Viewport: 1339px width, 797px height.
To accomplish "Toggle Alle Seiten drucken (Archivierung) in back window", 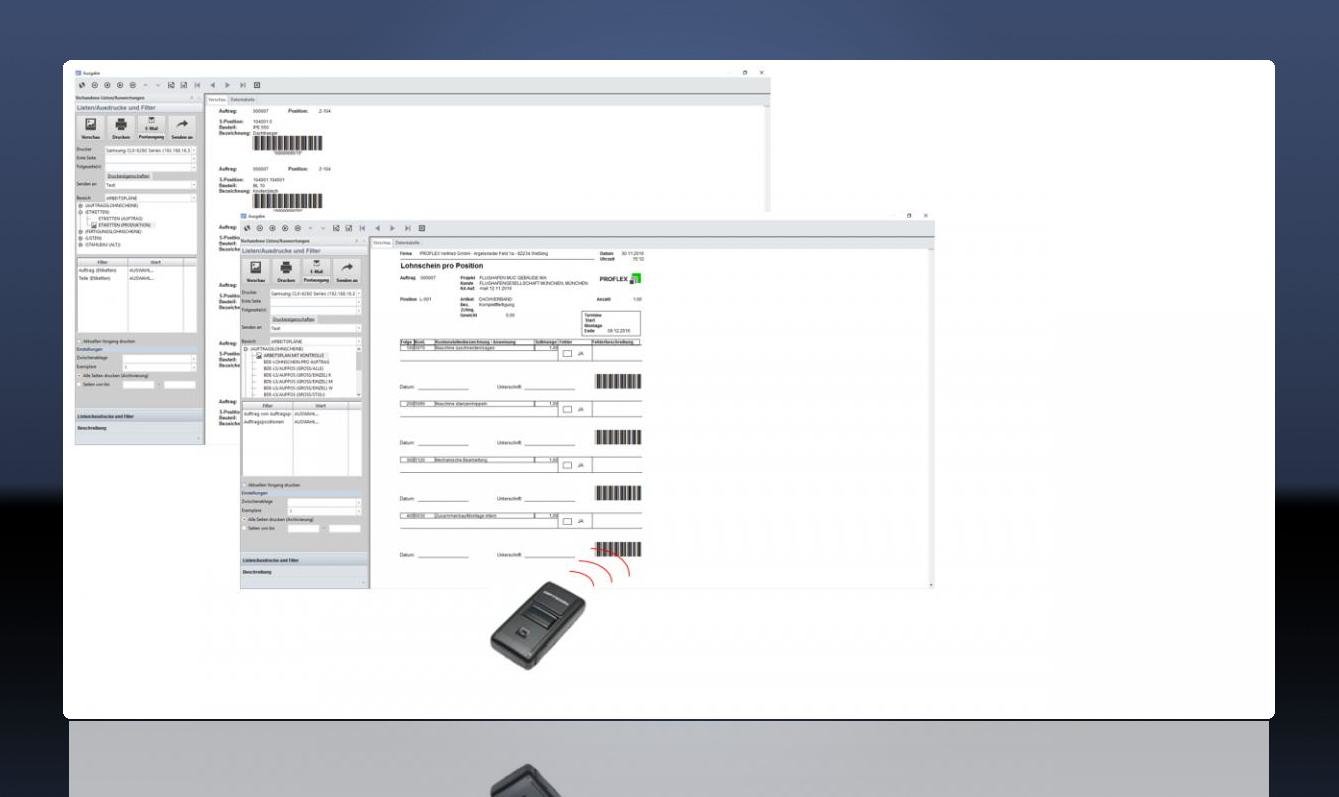I will pyautogui.click(x=79, y=375).
